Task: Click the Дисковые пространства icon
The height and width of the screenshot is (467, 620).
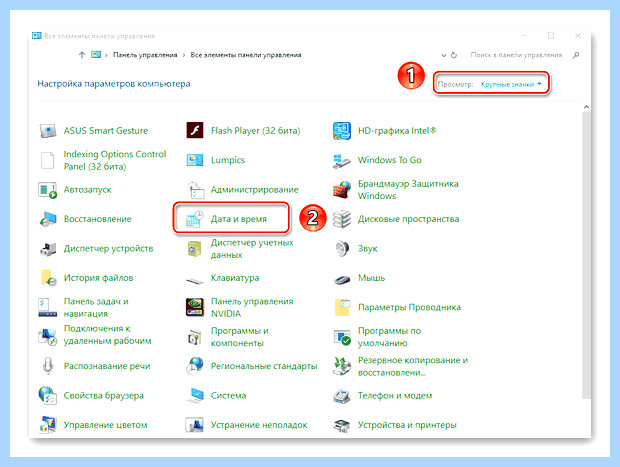Action: (342, 219)
